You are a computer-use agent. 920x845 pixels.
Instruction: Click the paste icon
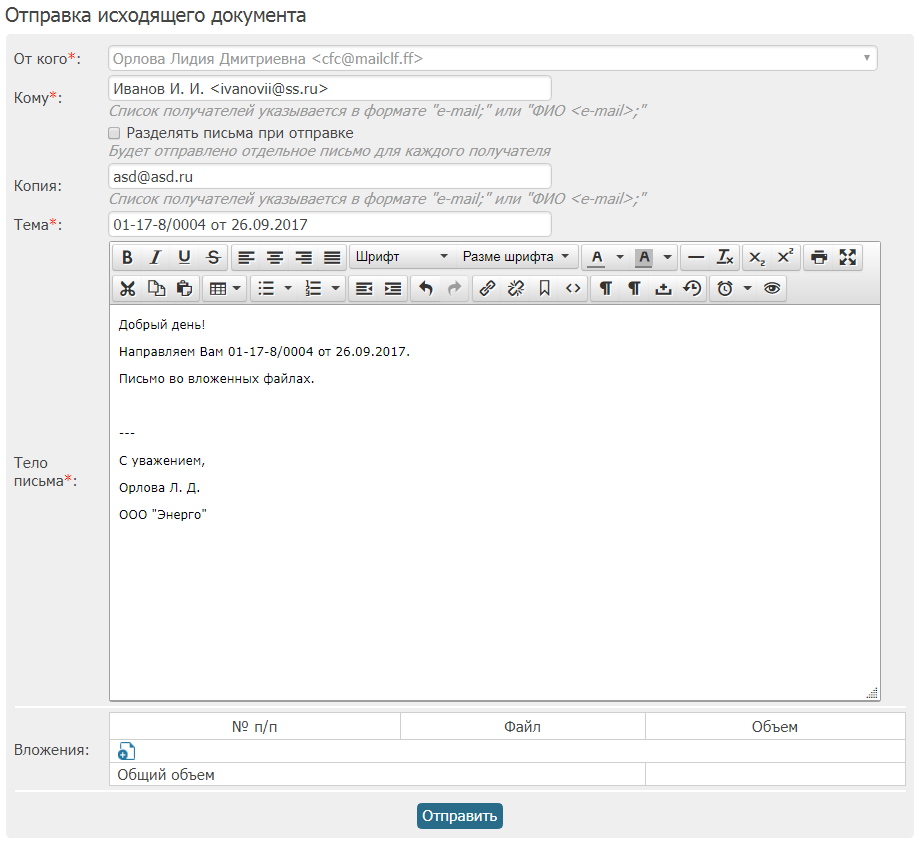184,288
